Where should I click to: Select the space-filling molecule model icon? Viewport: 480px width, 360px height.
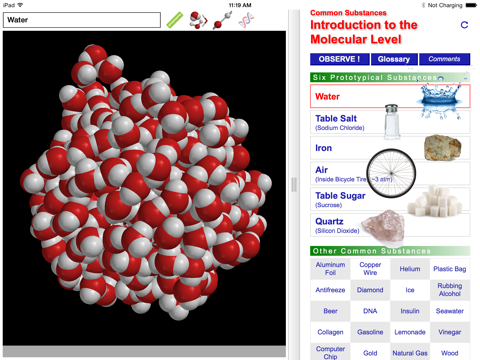click(198, 20)
